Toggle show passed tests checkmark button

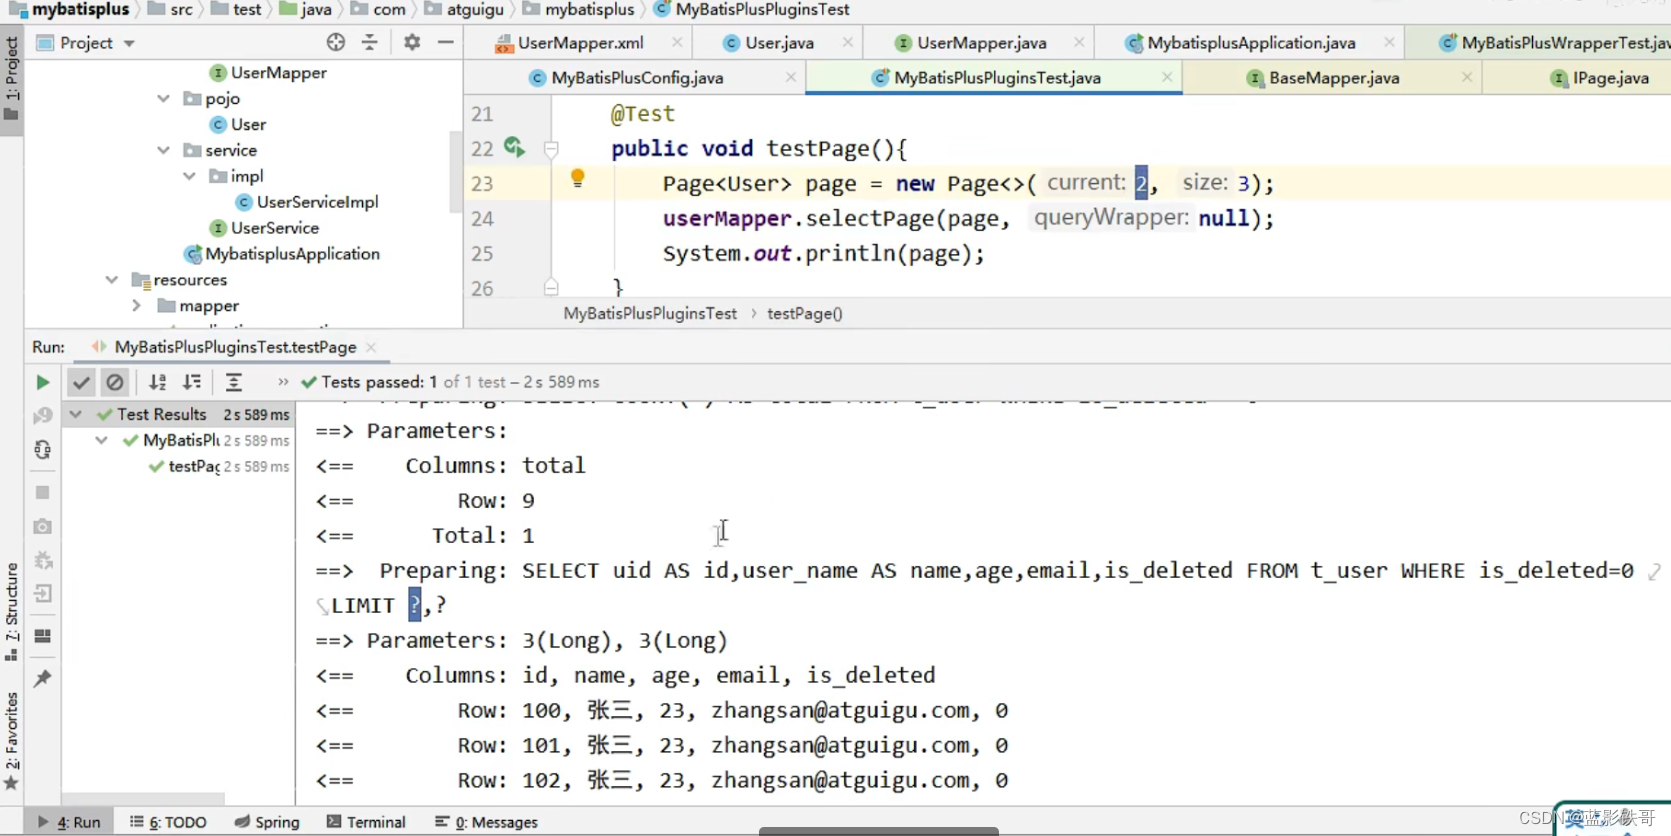coord(81,382)
